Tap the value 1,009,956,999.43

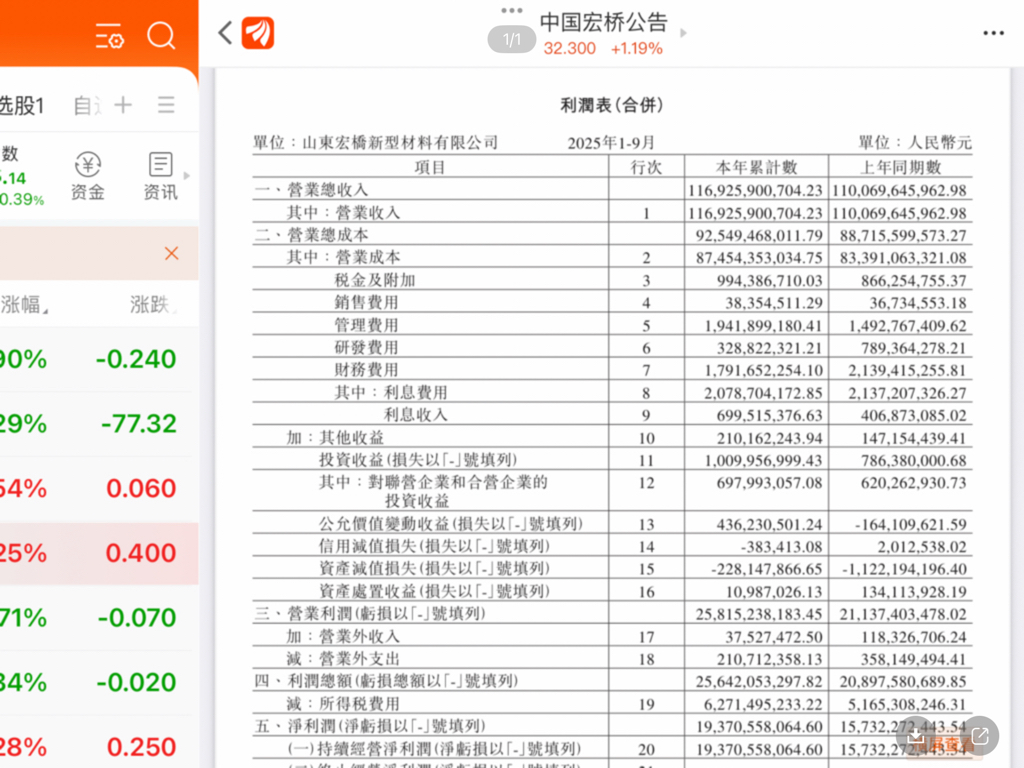point(763,460)
